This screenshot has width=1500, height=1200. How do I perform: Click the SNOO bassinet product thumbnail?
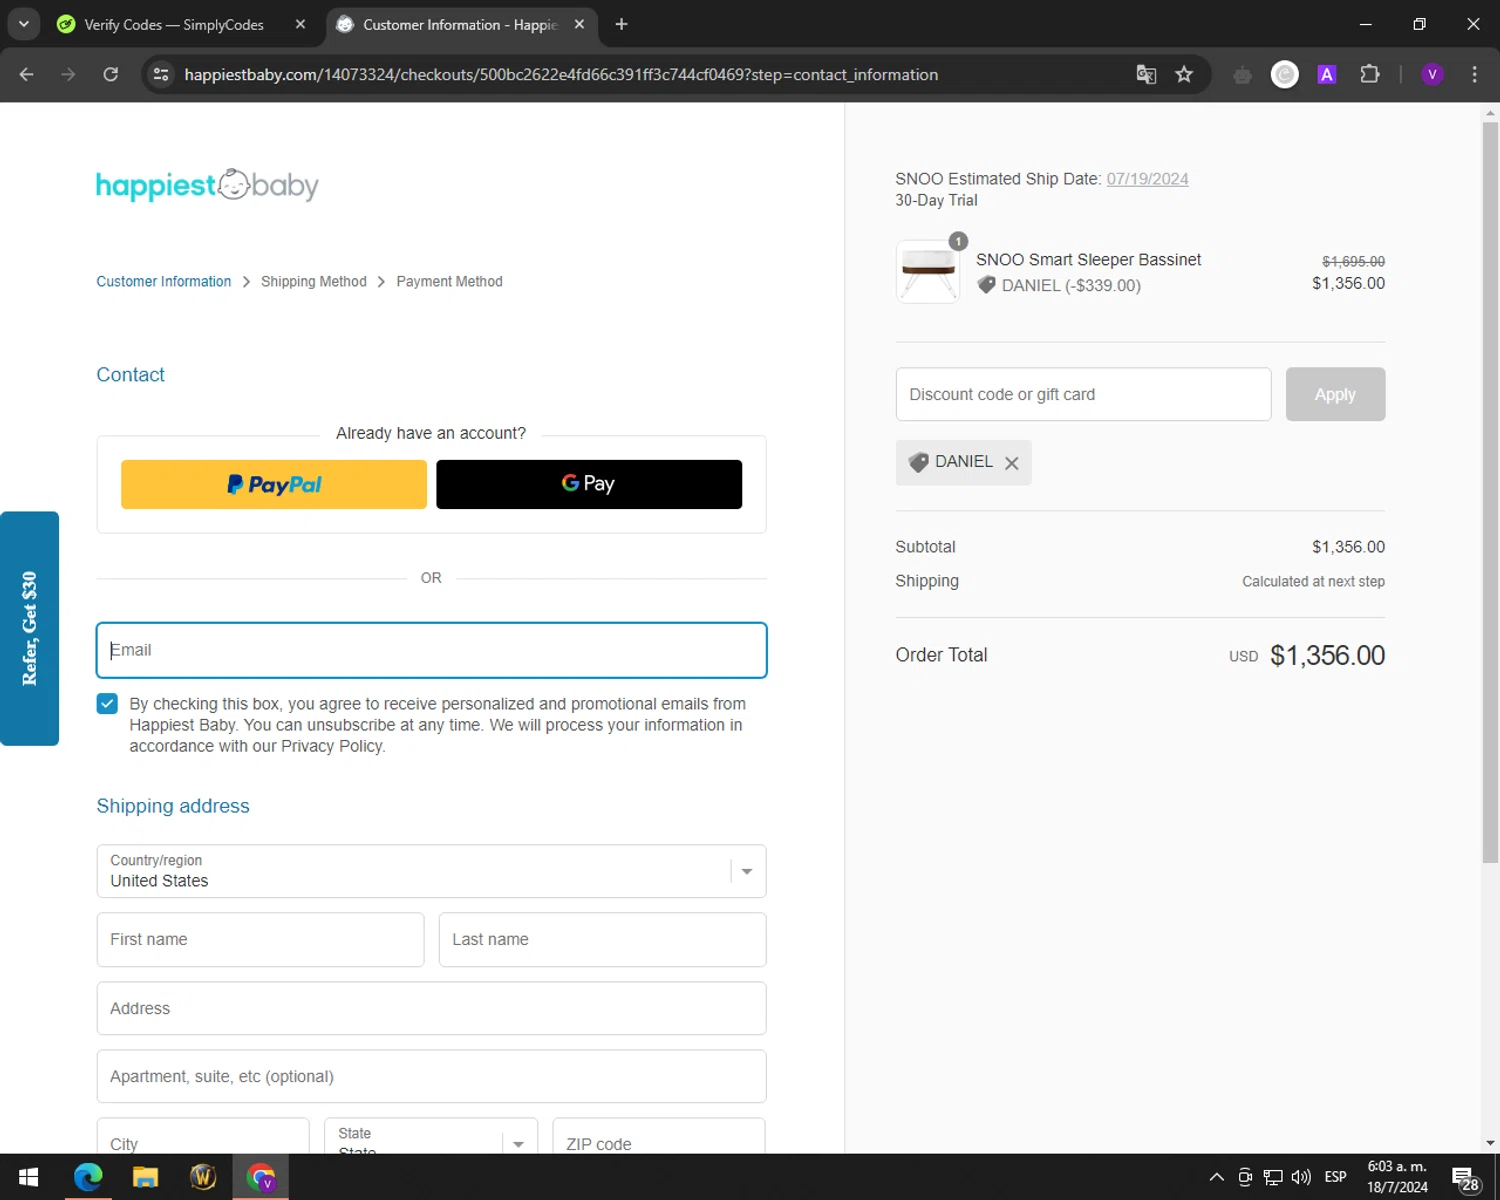928,272
